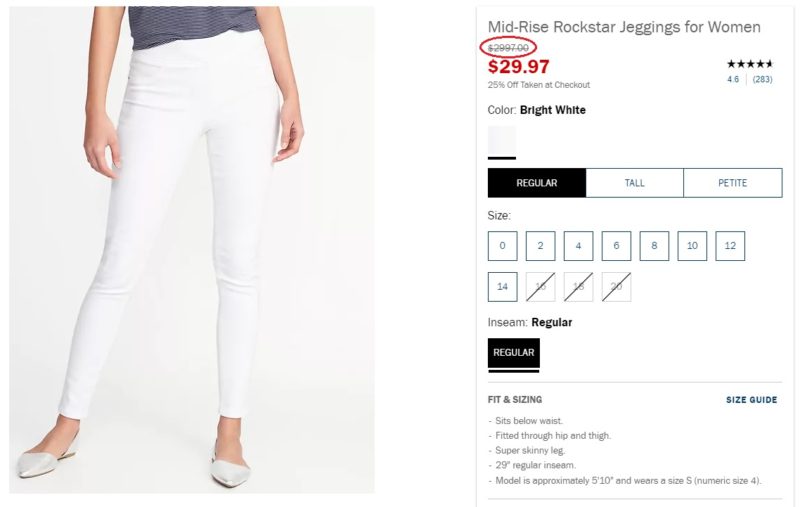Screen dimensions: 800x507
Task: Open the SIZE GUIDE link
Action: pyautogui.click(x=752, y=400)
